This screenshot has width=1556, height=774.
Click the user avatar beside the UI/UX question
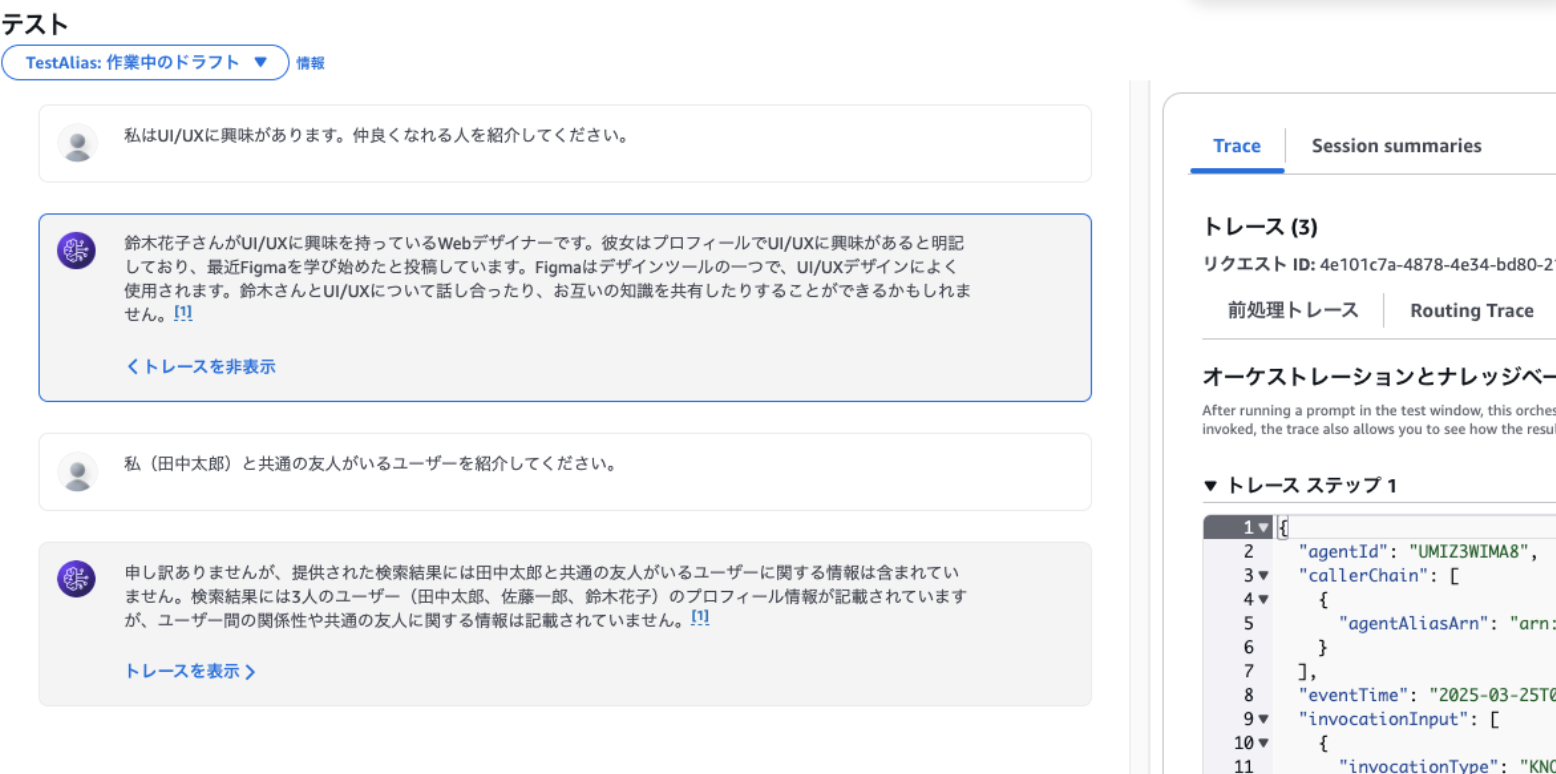point(77,143)
